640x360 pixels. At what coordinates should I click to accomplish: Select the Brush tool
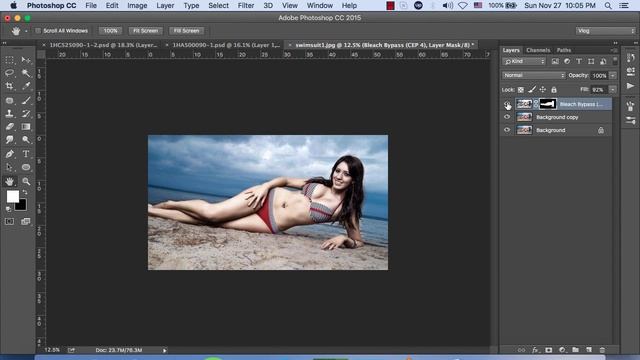(26, 100)
